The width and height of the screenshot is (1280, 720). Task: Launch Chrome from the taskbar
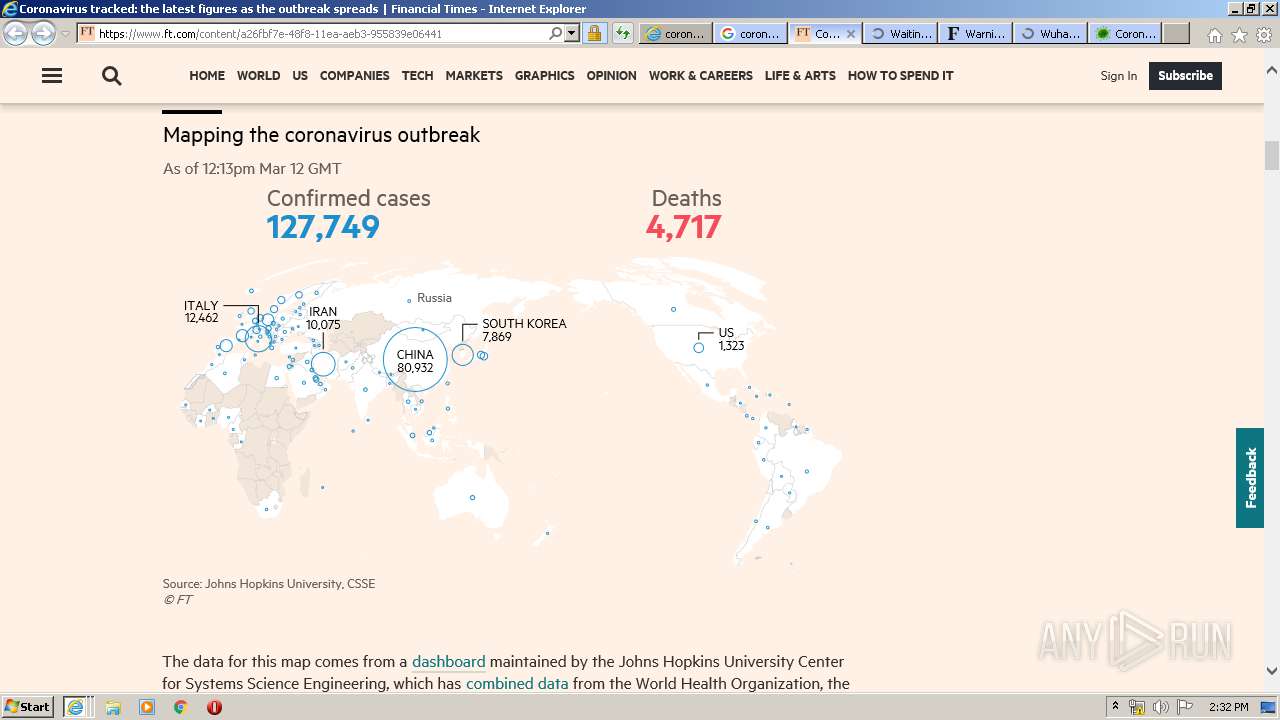click(181, 707)
